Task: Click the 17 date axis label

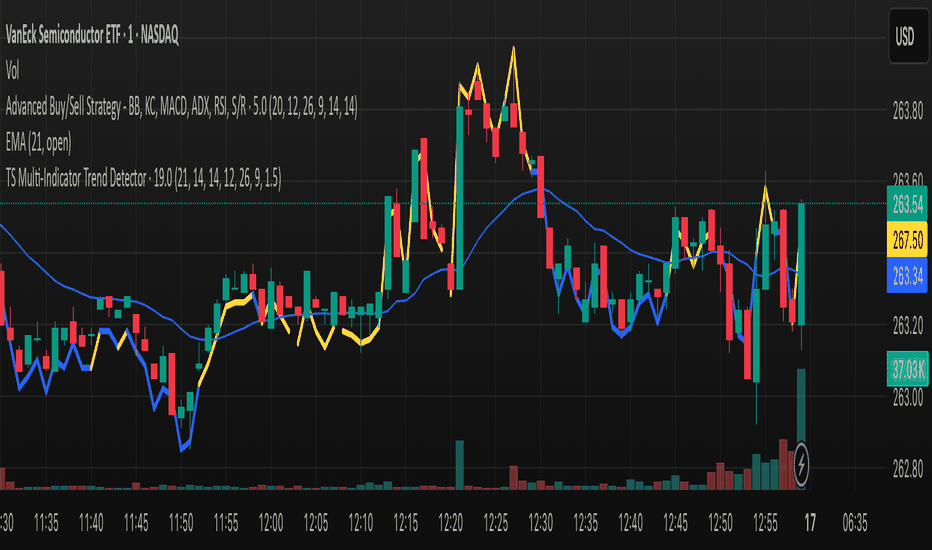Action: 810,523
